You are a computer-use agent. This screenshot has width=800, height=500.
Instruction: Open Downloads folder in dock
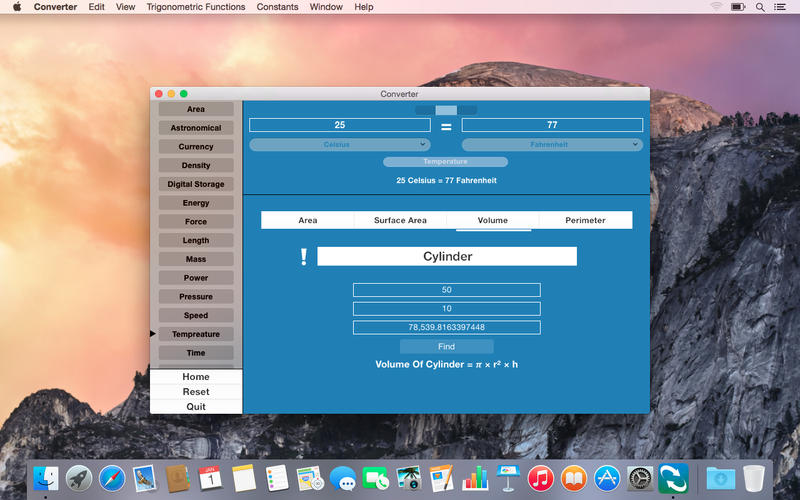click(x=720, y=479)
